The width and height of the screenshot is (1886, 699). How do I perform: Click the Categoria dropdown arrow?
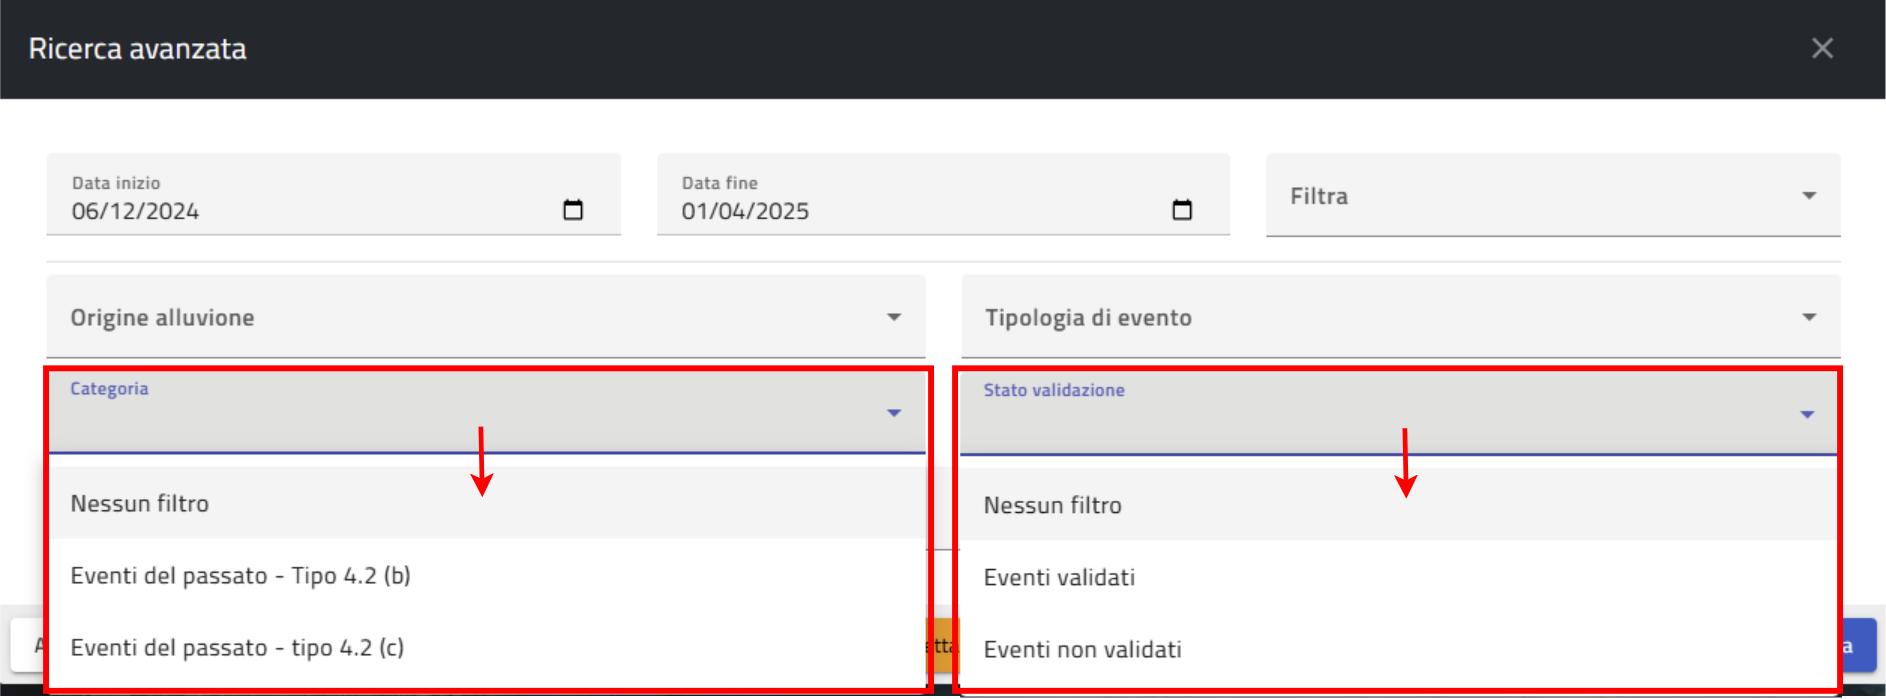click(894, 413)
